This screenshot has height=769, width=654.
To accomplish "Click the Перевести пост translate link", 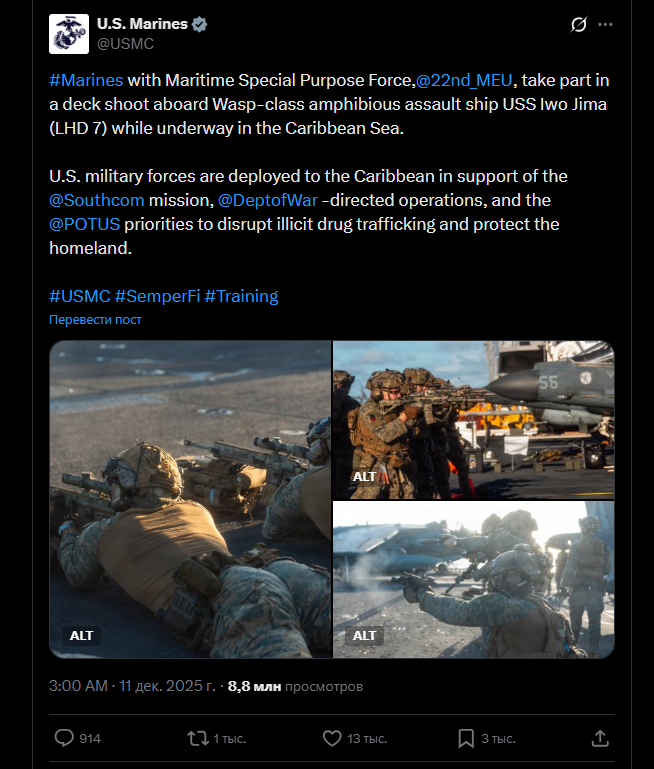I will click(x=95, y=320).
